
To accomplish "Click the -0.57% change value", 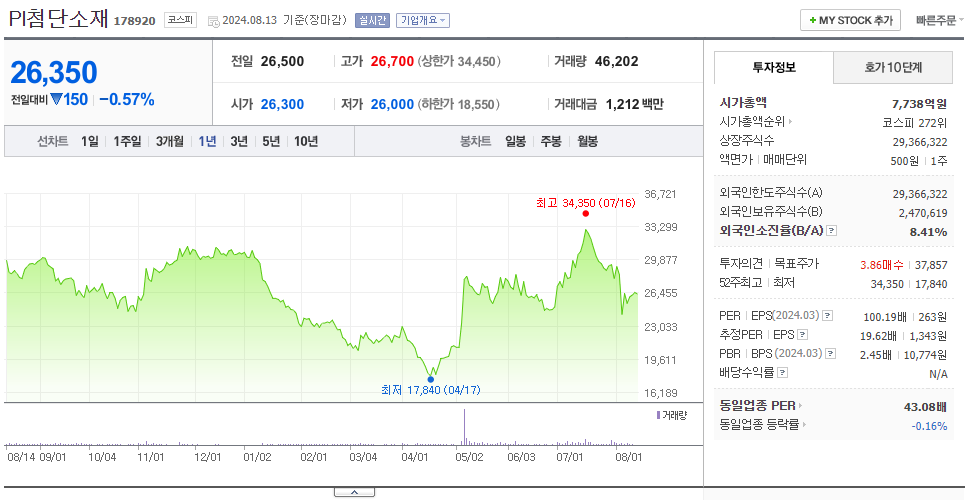I will (127, 99).
